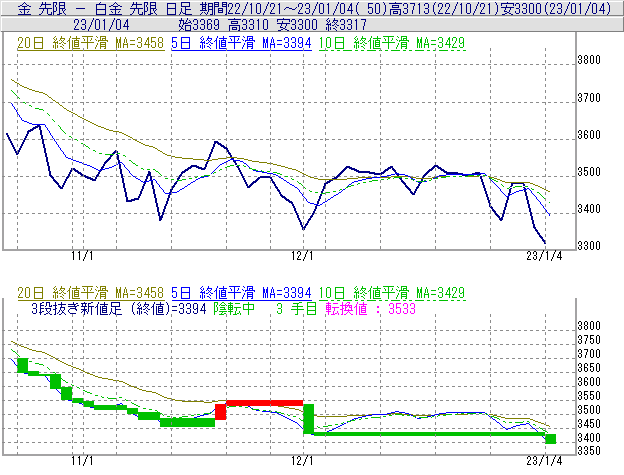Click the last green block at 23/1/4 in the lower chart
The width and height of the screenshot is (624, 475).
click(551, 439)
